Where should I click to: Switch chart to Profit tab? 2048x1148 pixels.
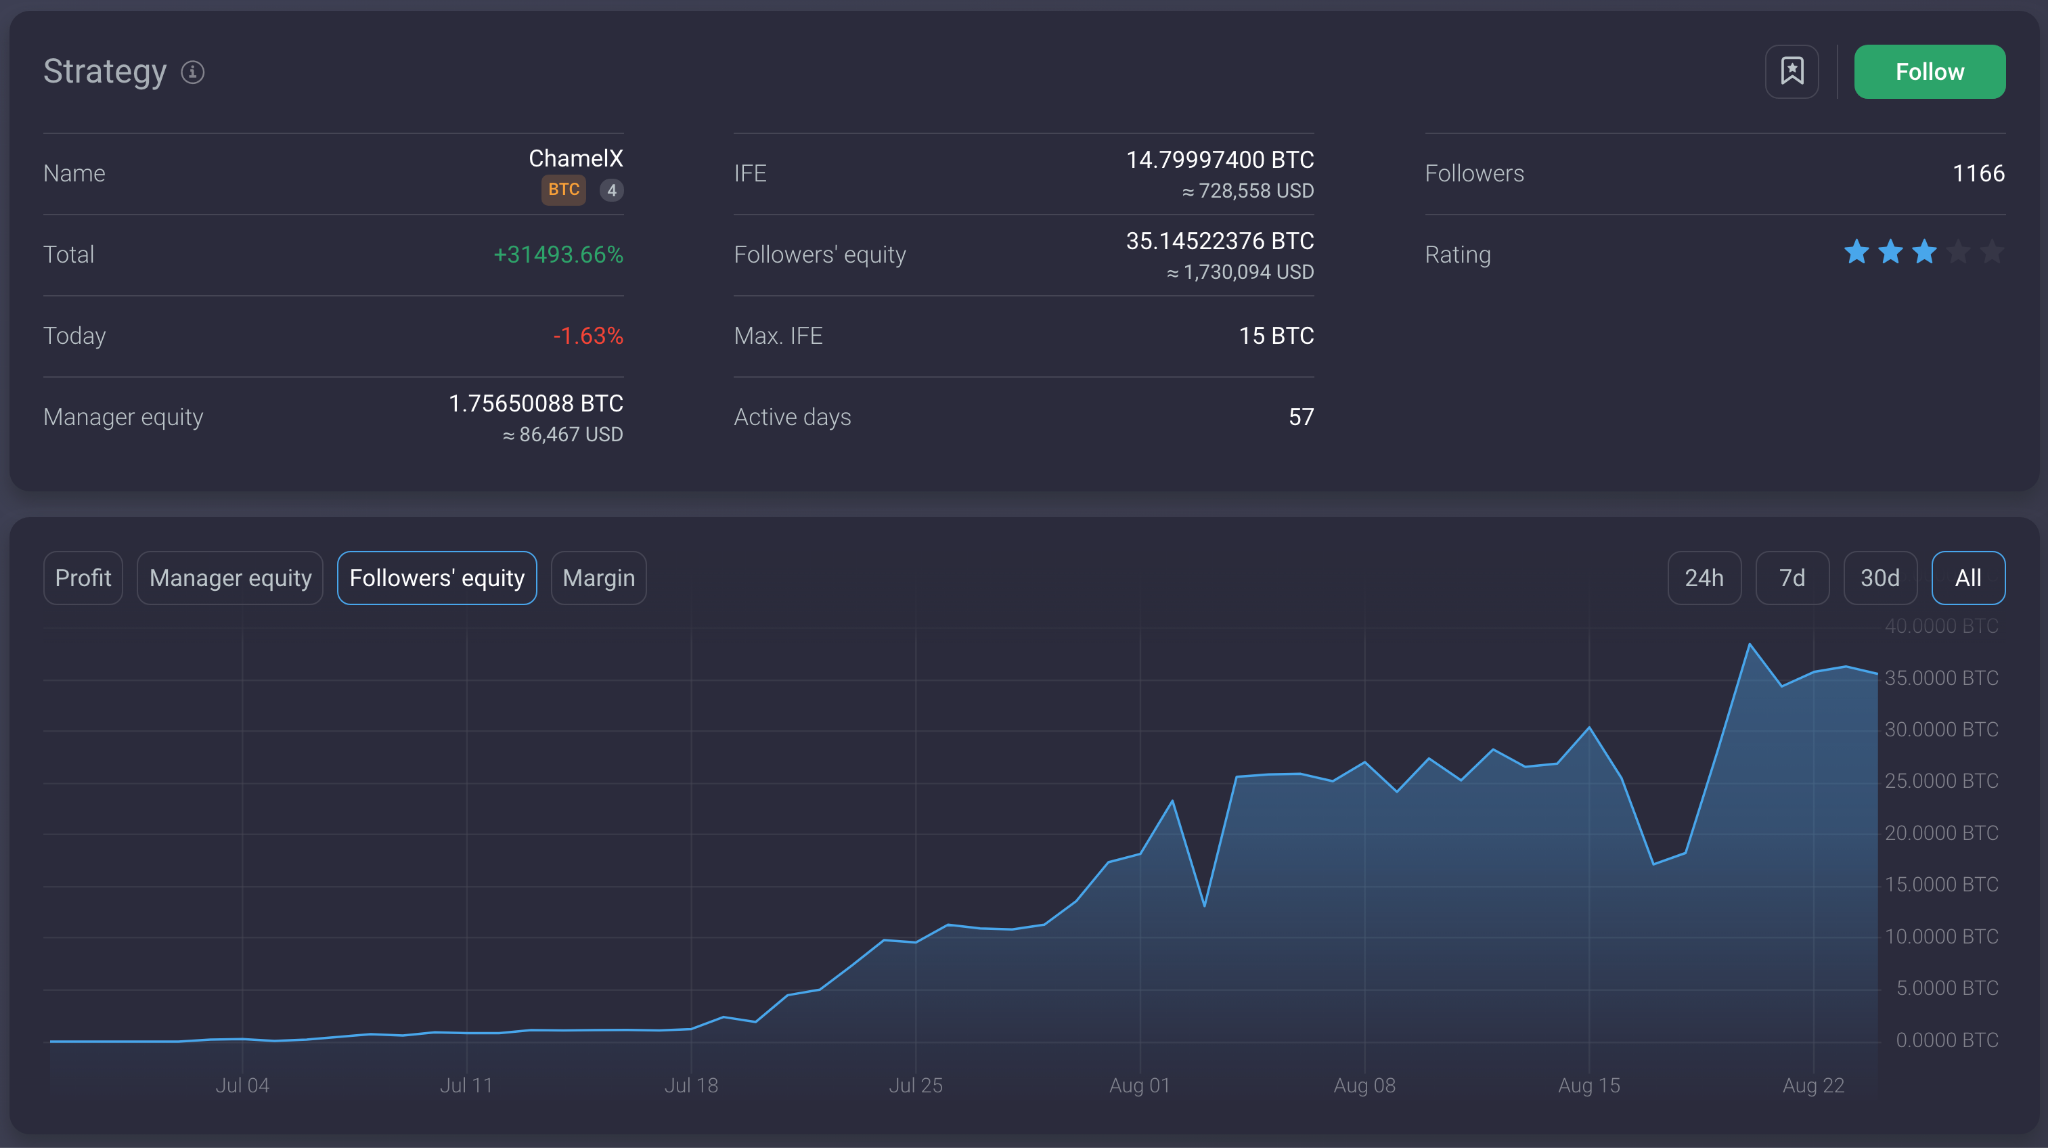tap(83, 578)
